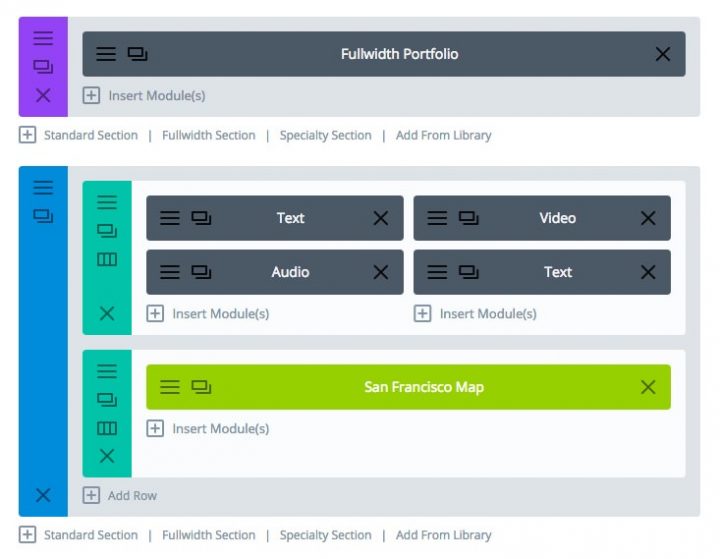Add Fullwidth Section at page bottom

click(x=208, y=535)
